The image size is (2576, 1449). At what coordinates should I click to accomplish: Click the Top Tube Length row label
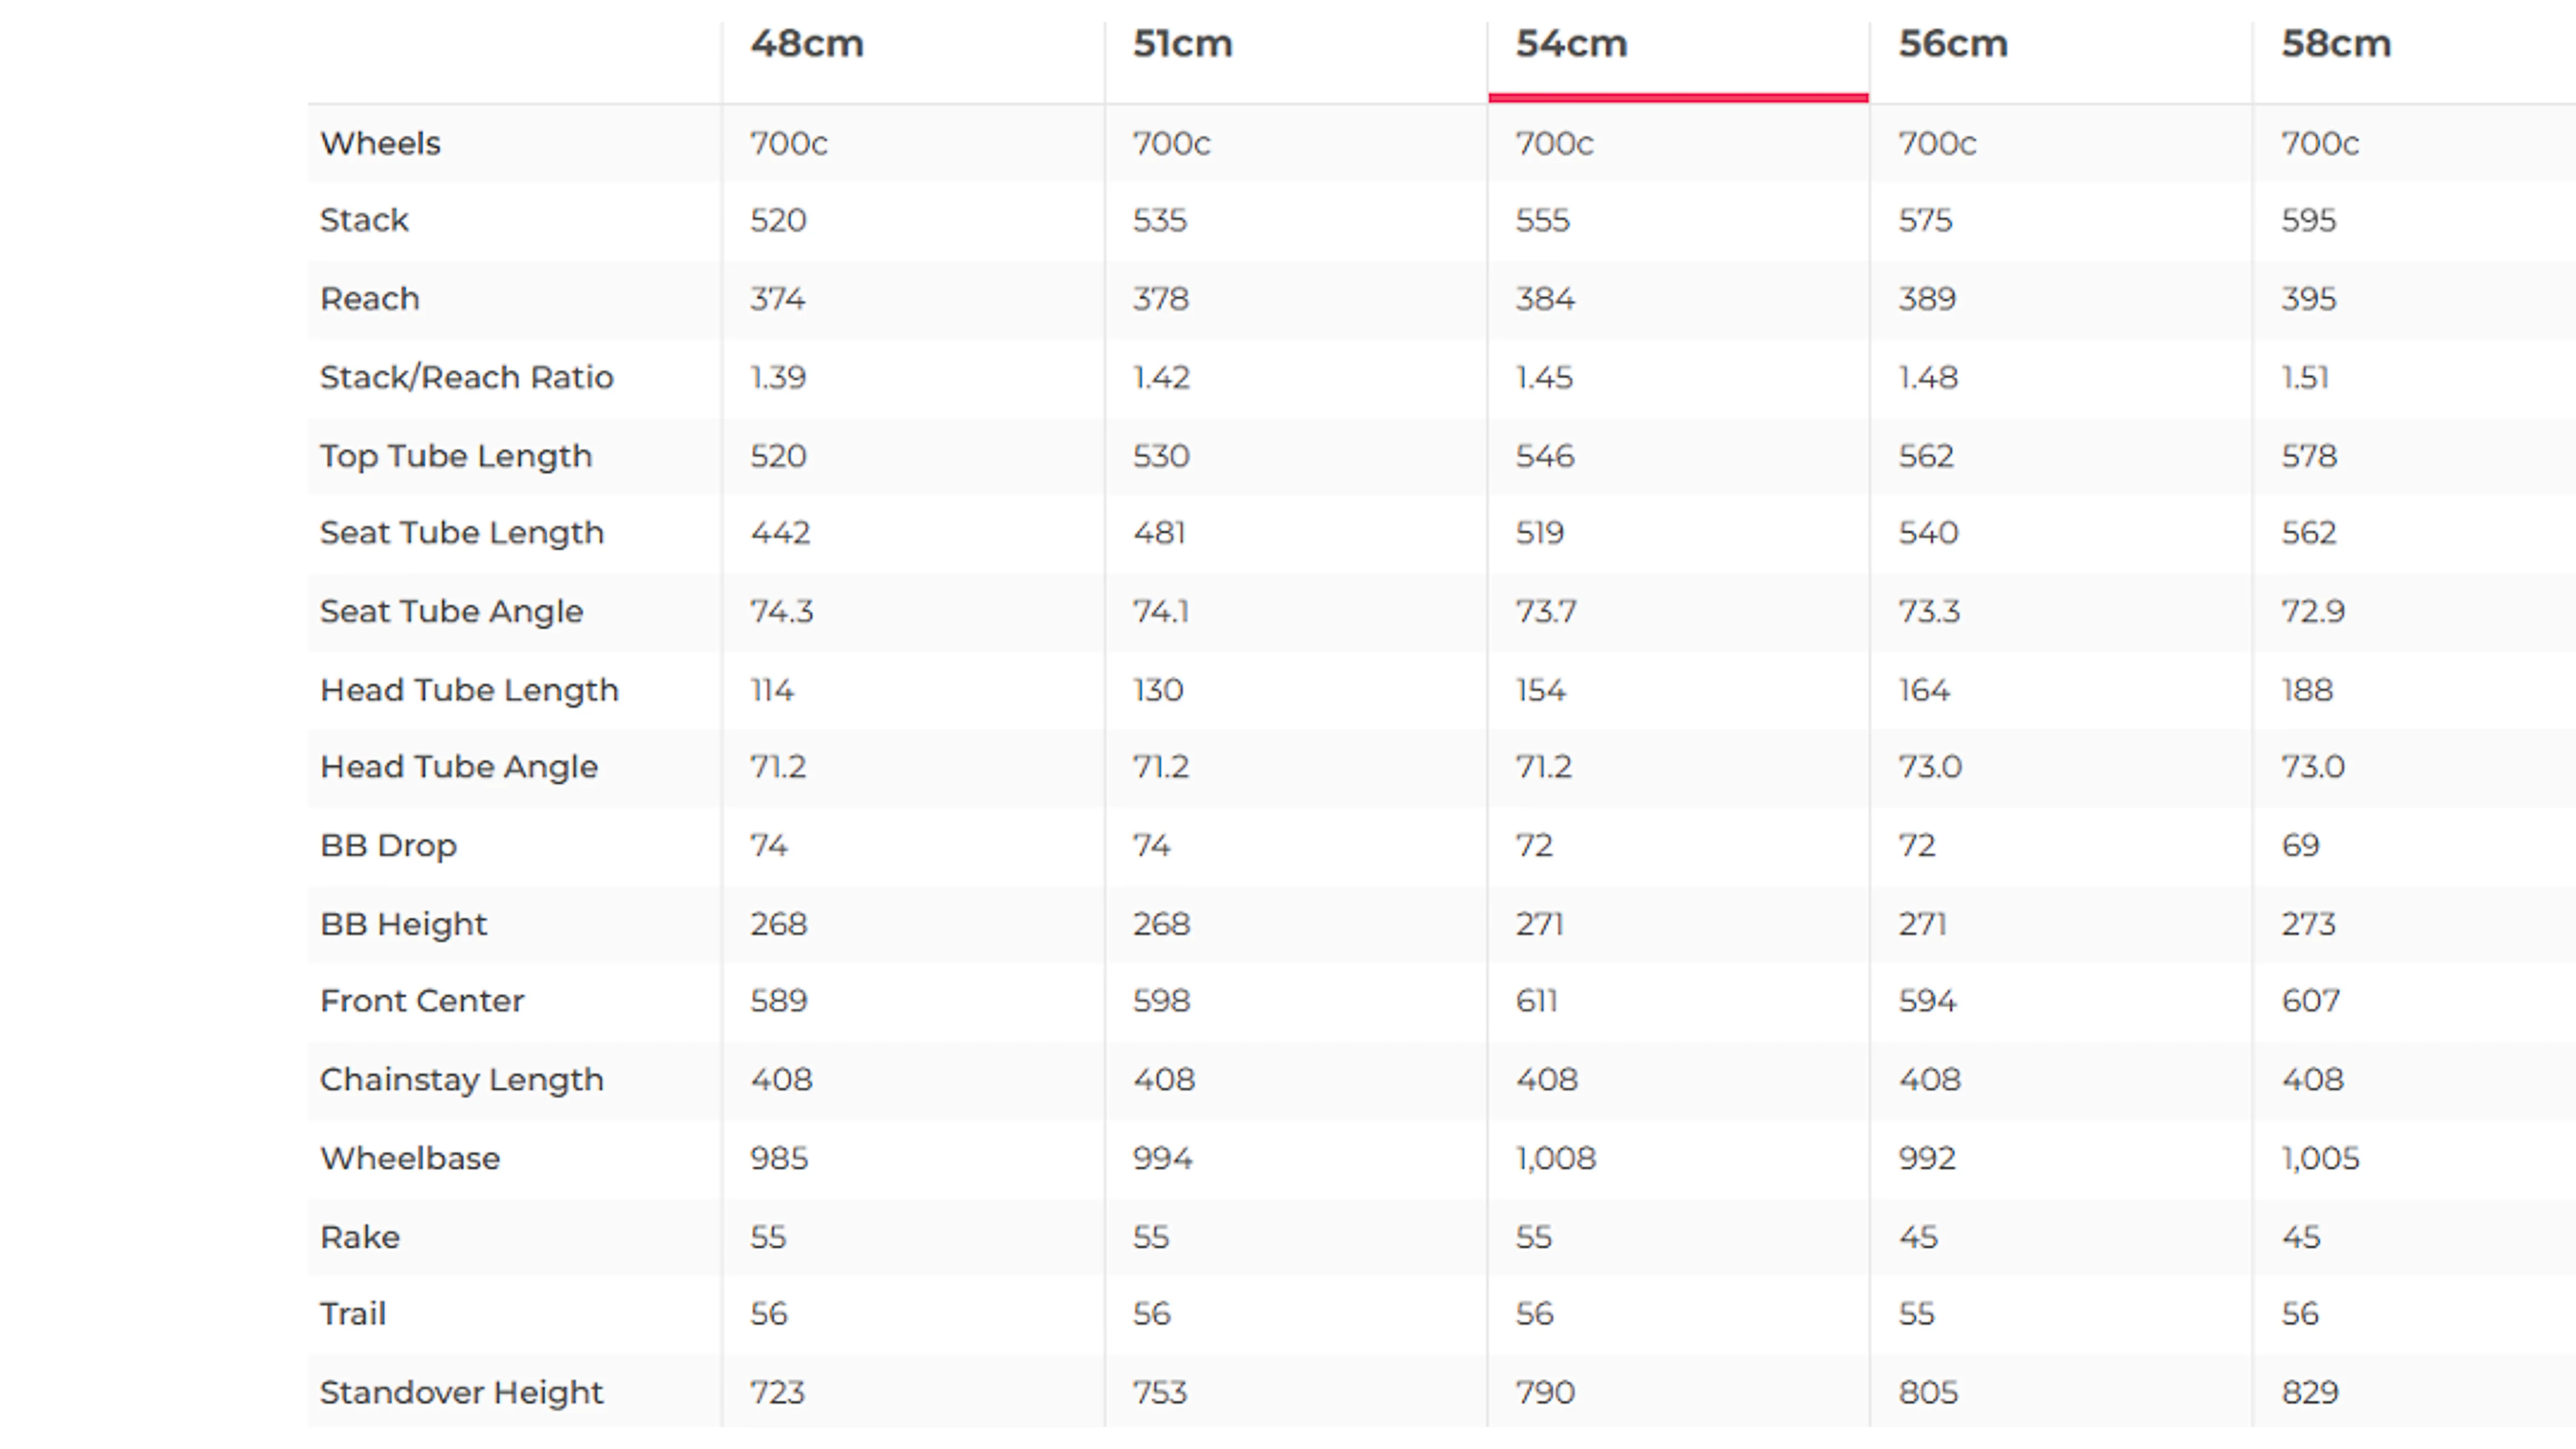point(456,456)
